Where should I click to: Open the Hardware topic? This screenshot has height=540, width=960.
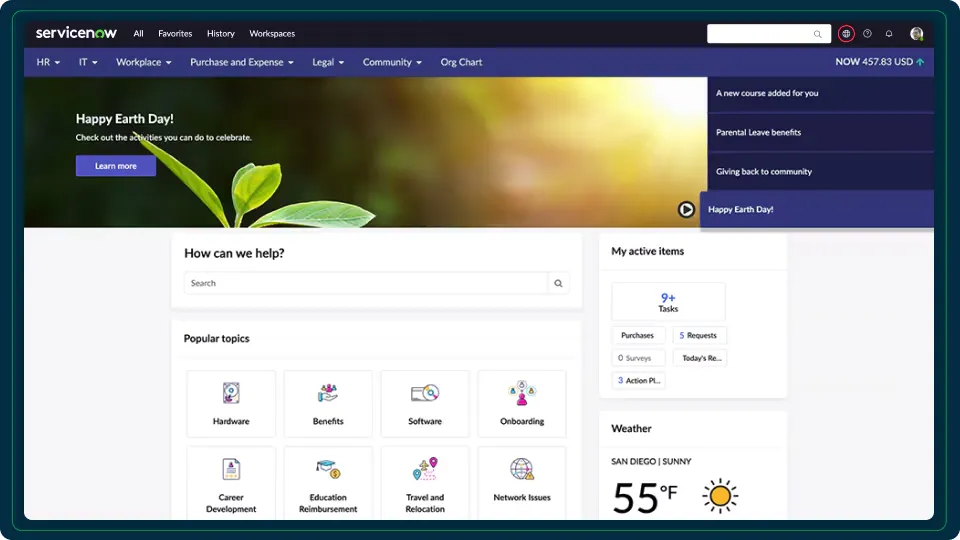click(231, 403)
